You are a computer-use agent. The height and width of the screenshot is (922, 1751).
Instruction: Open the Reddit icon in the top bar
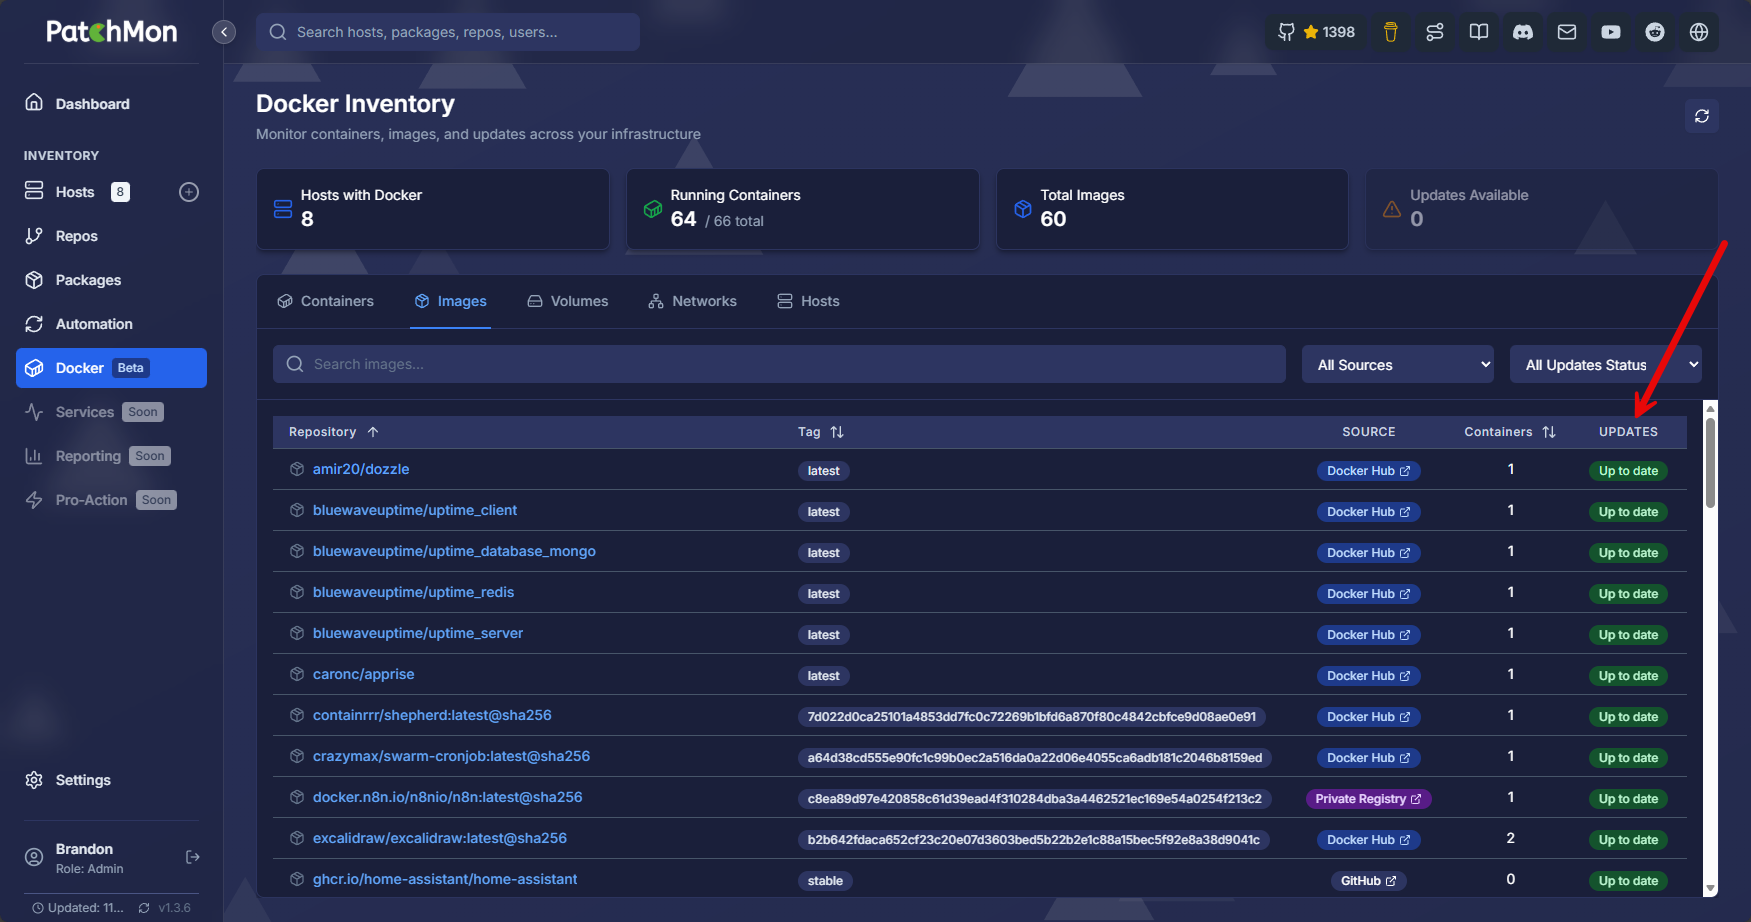(1655, 32)
